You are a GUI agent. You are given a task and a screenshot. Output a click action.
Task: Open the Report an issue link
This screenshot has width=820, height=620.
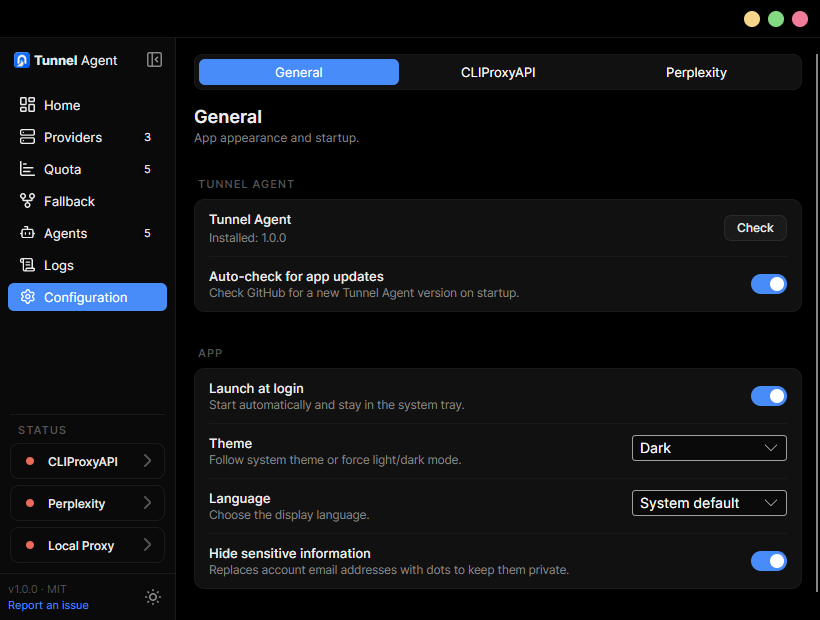(x=48, y=605)
